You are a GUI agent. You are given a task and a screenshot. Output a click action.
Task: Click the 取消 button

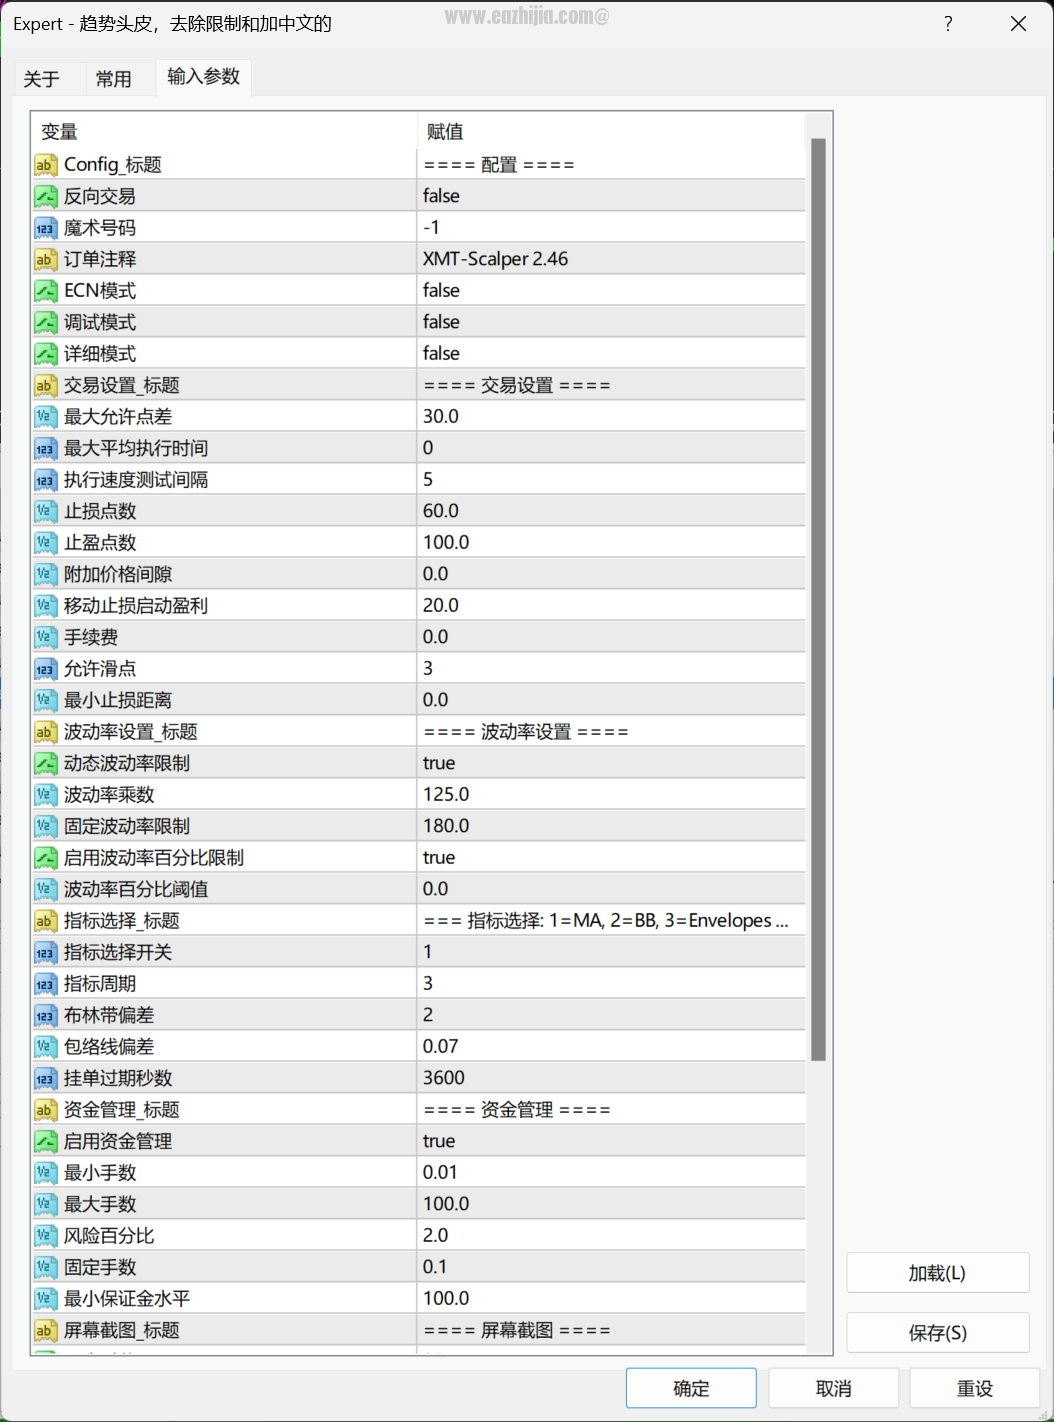pyautogui.click(x=834, y=1388)
